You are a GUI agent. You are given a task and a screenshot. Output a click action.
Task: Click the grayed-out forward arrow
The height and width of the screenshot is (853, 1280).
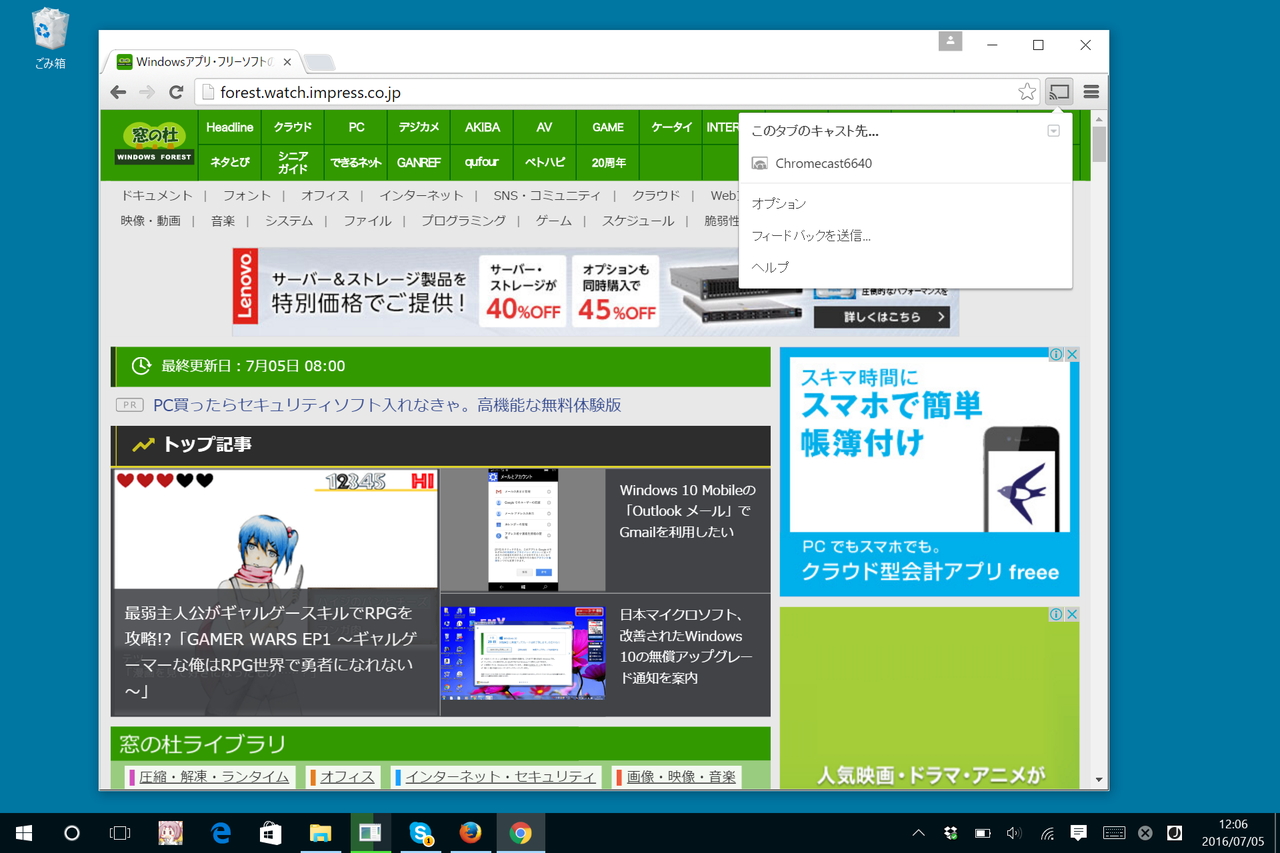pyautogui.click(x=147, y=91)
